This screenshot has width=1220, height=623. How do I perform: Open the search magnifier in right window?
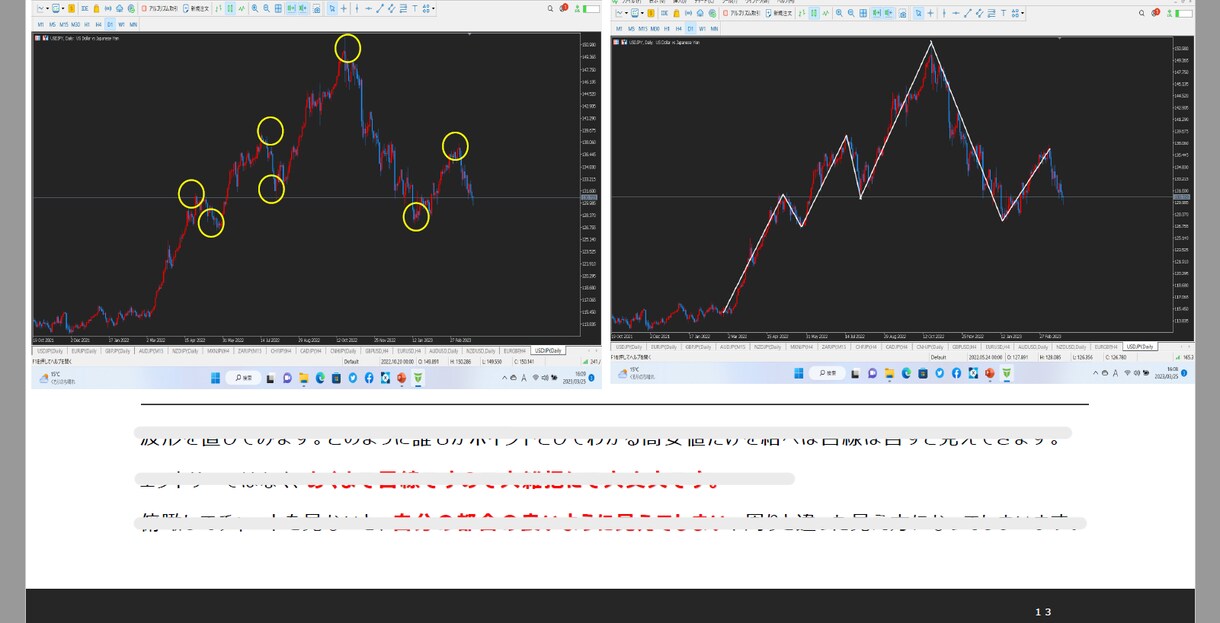click(x=1141, y=13)
